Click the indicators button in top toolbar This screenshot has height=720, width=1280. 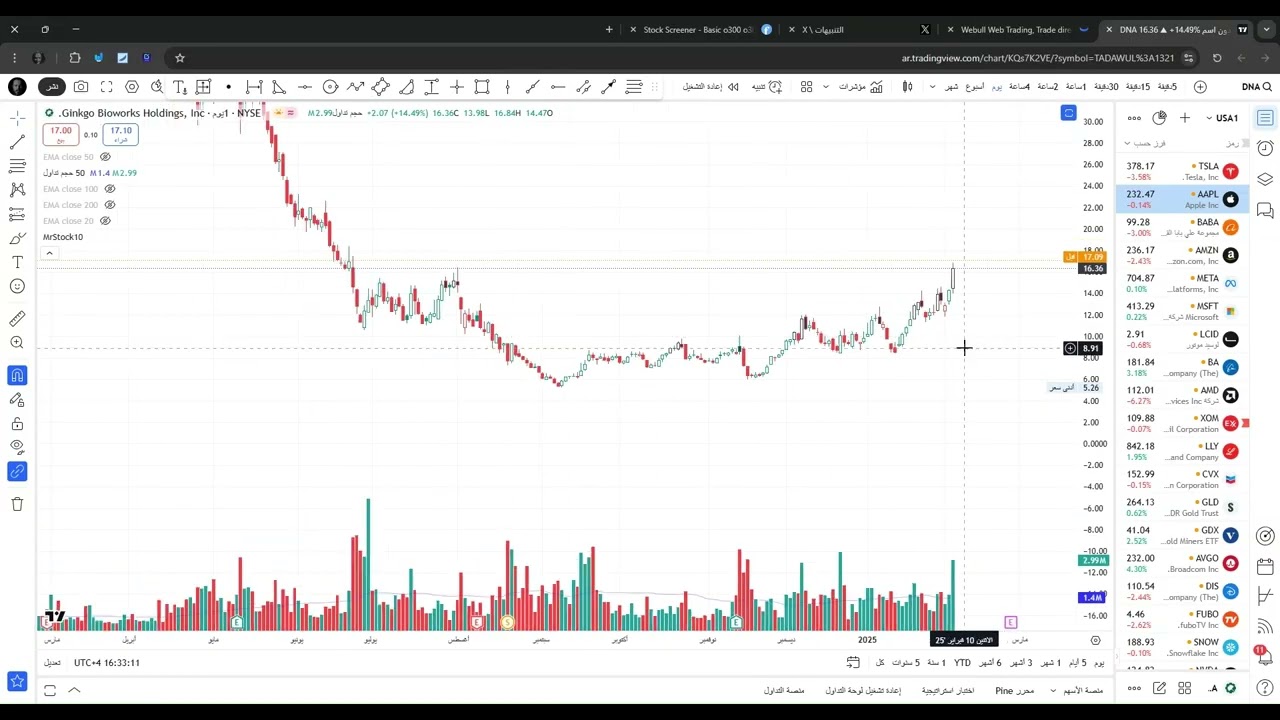pyautogui.click(x=860, y=87)
